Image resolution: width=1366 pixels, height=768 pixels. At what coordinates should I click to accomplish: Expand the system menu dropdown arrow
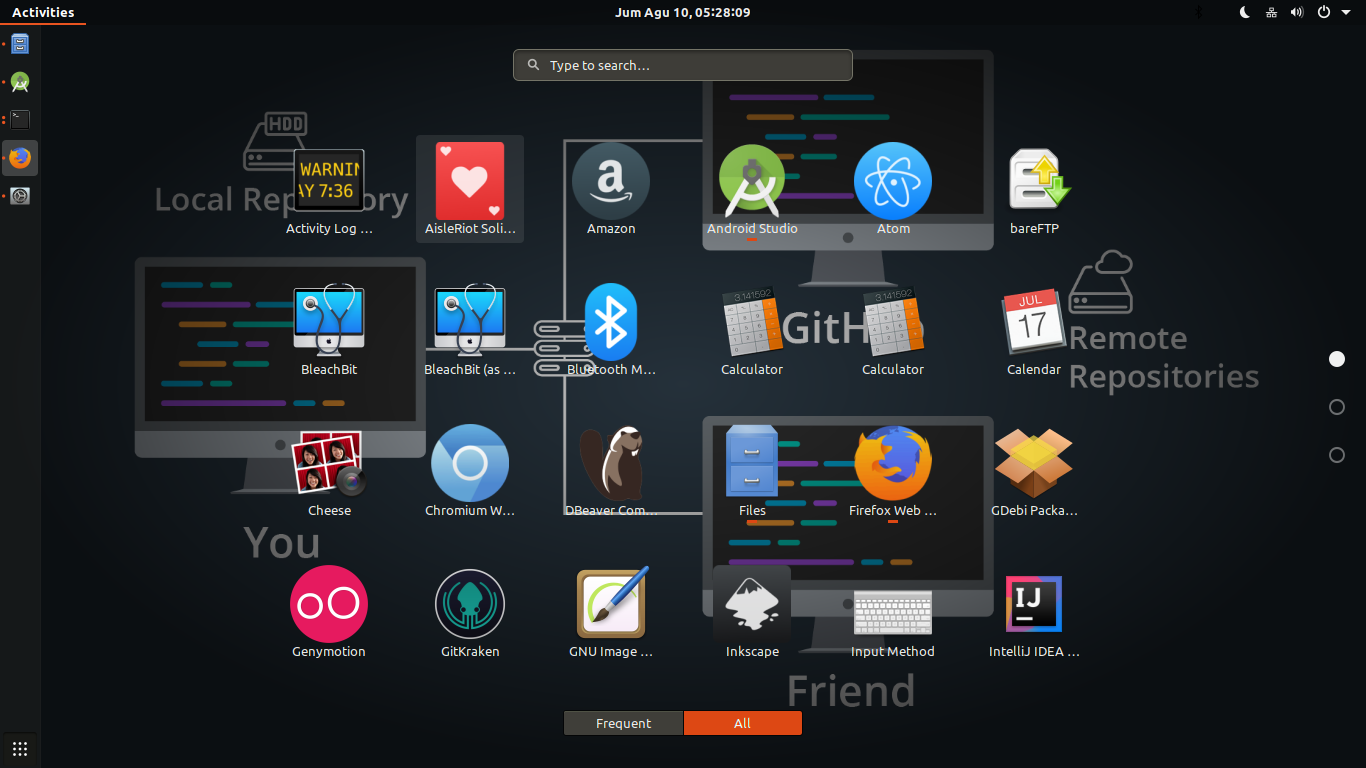[1346, 12]
